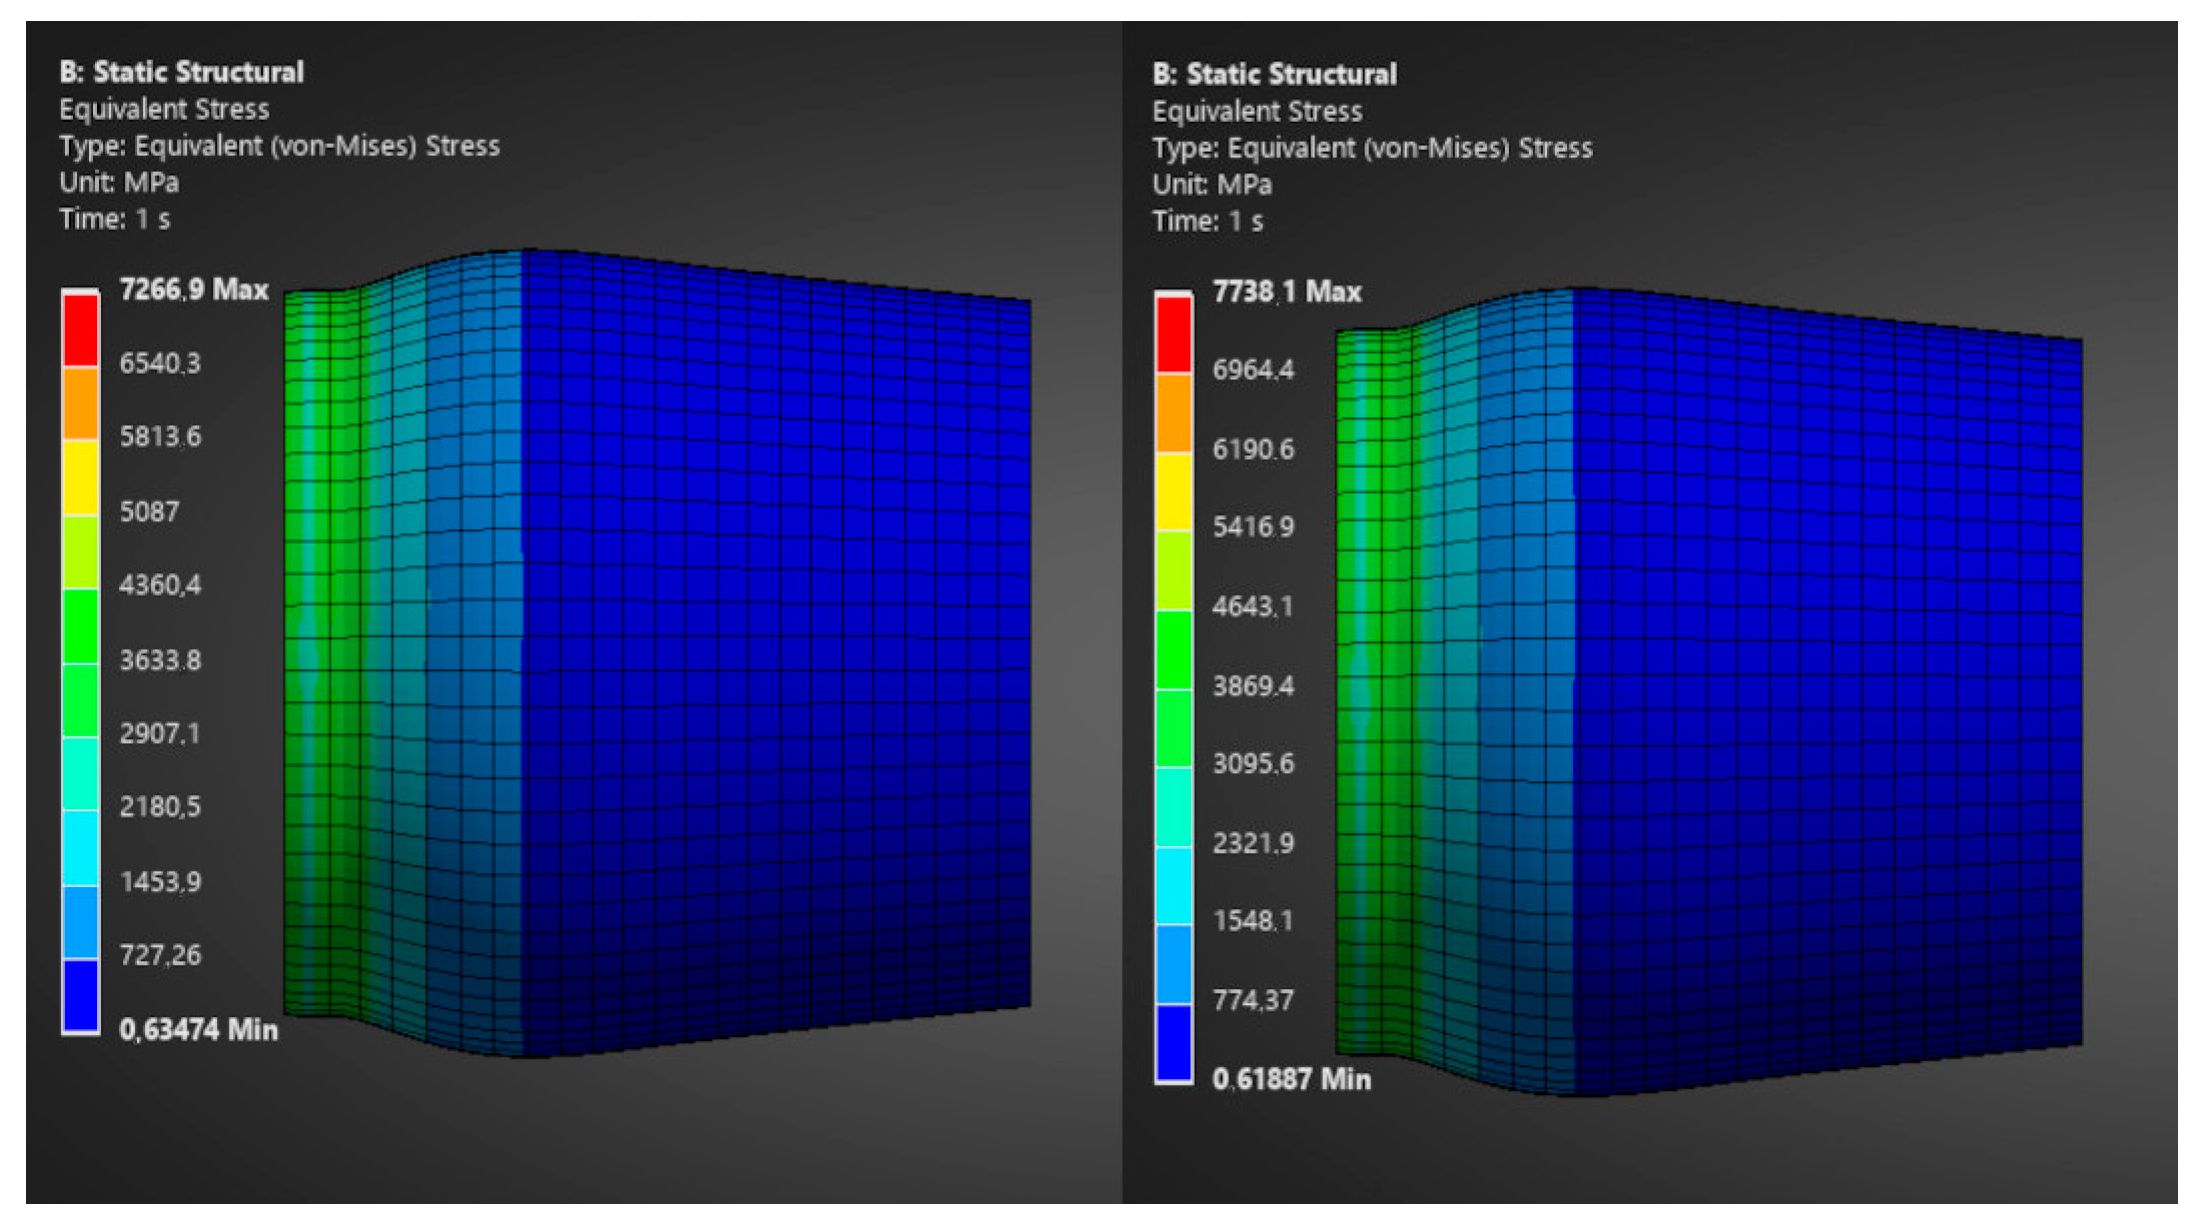Click the yellow swatch in left legend
Image resolution: width=2199 pixels, height=1223 pixels.
tap(81, 477)
